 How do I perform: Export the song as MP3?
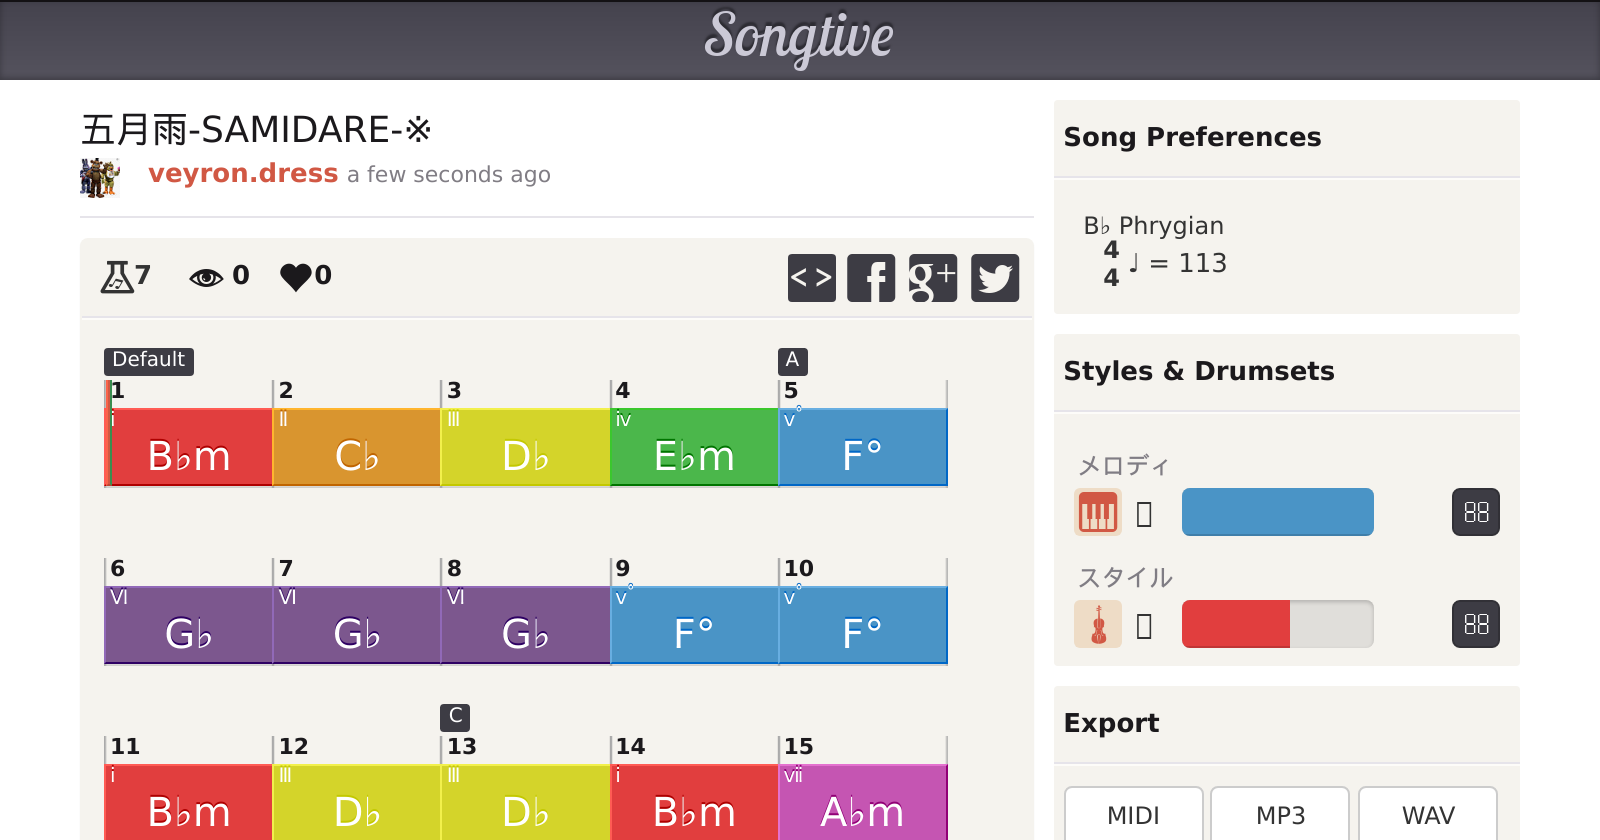(x=1280, y=814)
